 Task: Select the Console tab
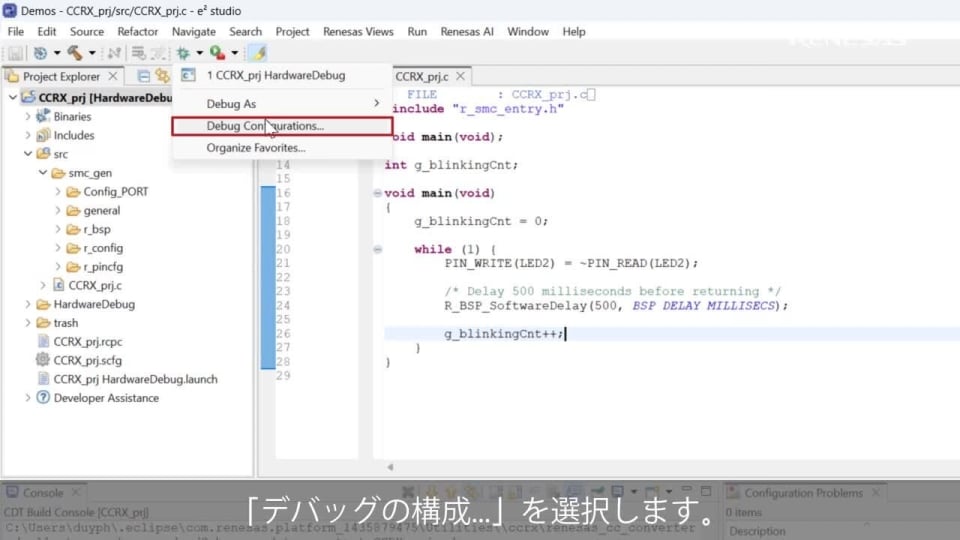click(x=43, y=493)
